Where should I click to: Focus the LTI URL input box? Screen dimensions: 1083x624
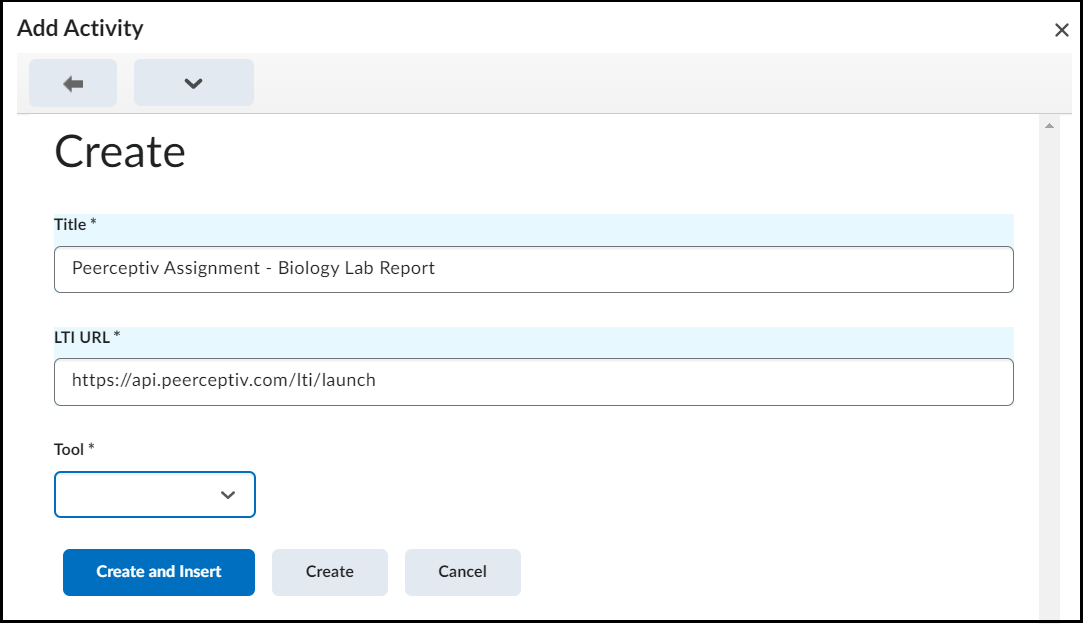[x=533, y=381]
